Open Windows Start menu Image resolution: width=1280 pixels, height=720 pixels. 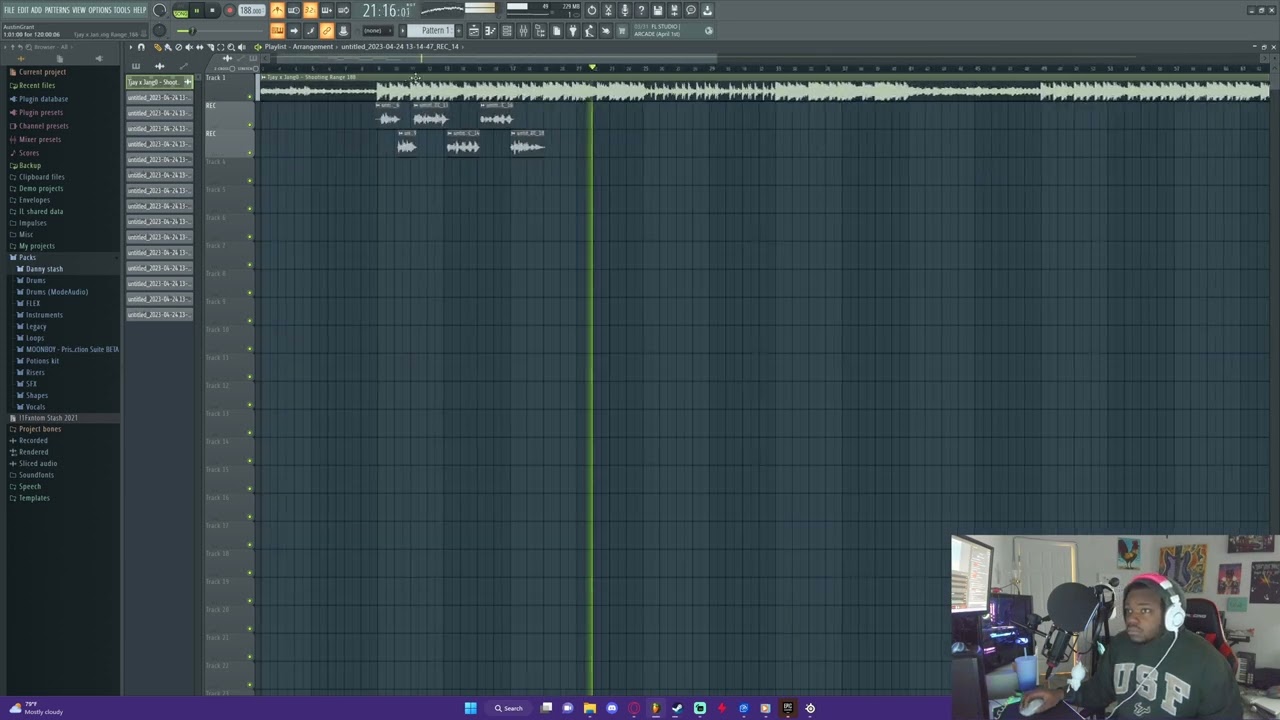click(470, 708)
